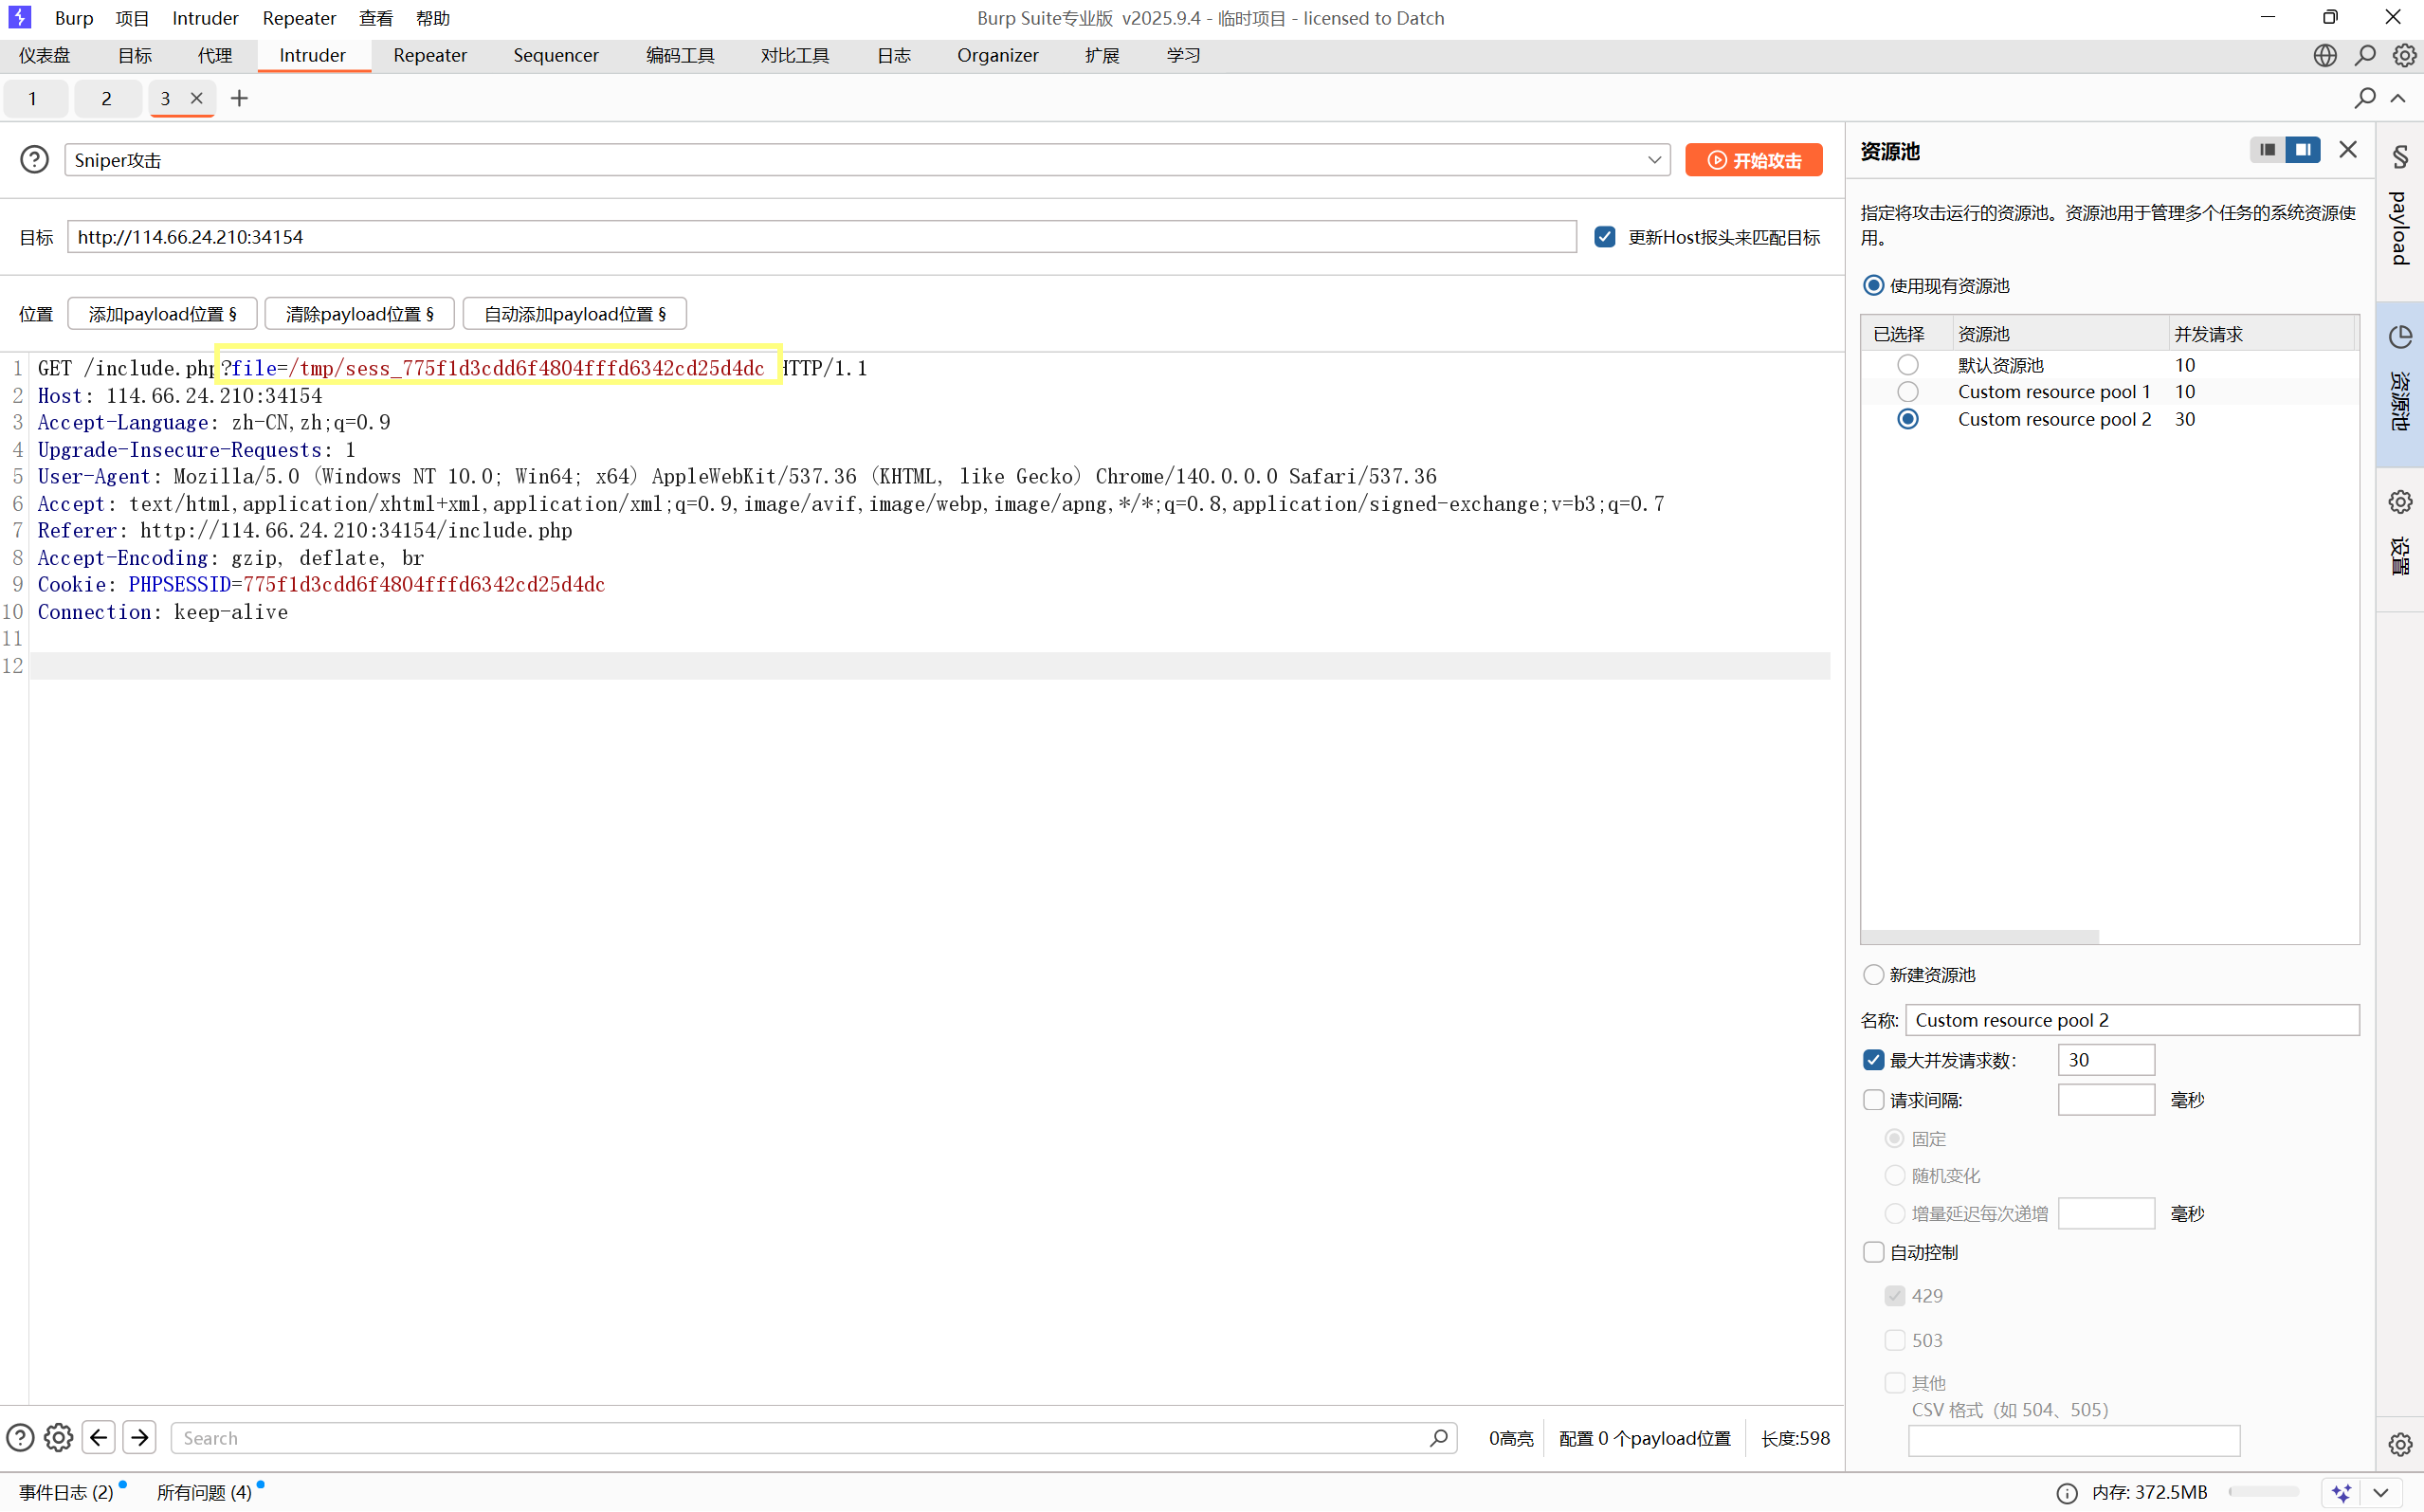
Task: Click the magnifier inside the Search box
Action: coord(1438,1438)
